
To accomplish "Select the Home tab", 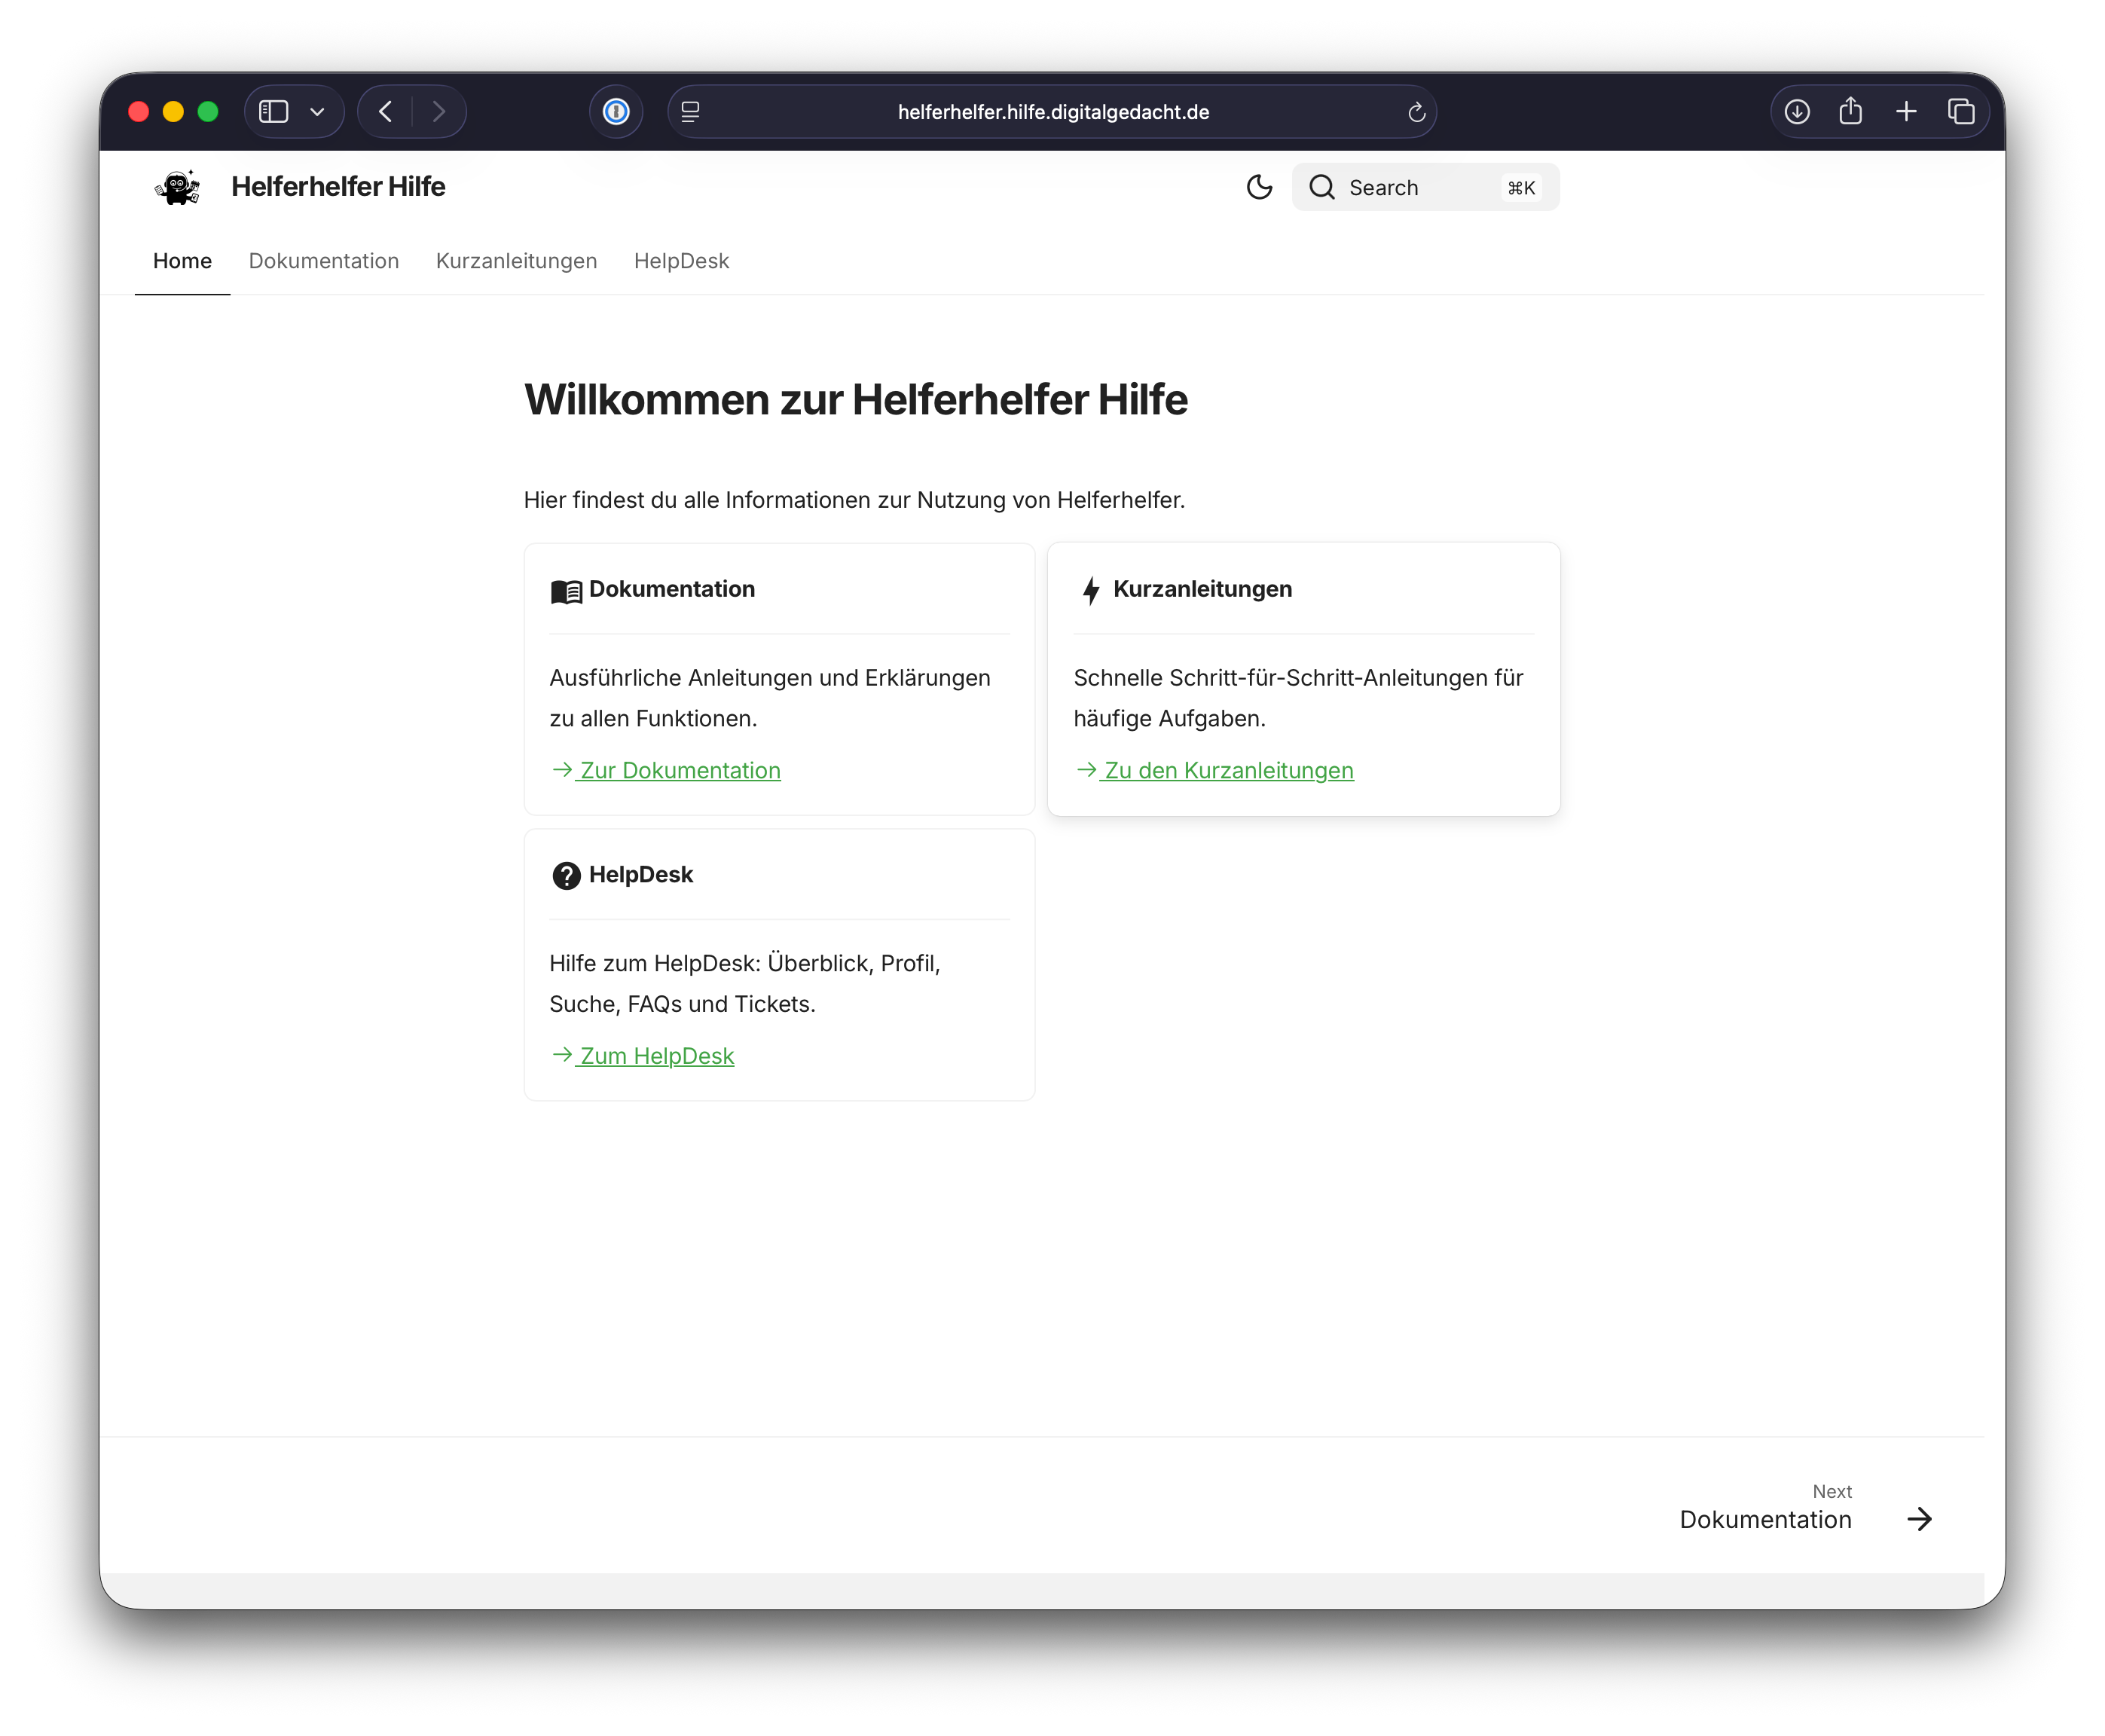I will (x=182, y=261).
